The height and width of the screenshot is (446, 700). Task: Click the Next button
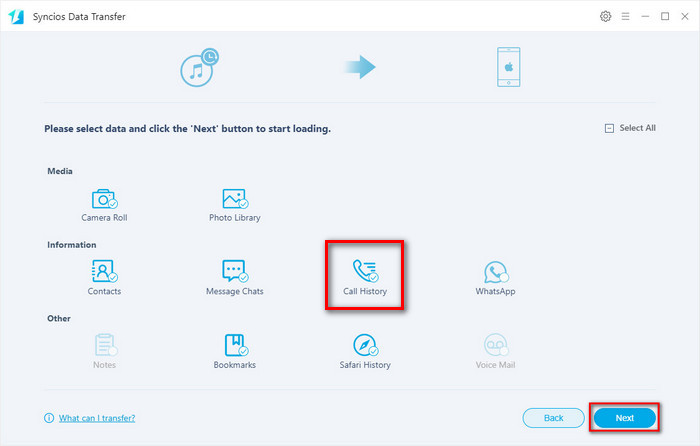coord(625,418)
